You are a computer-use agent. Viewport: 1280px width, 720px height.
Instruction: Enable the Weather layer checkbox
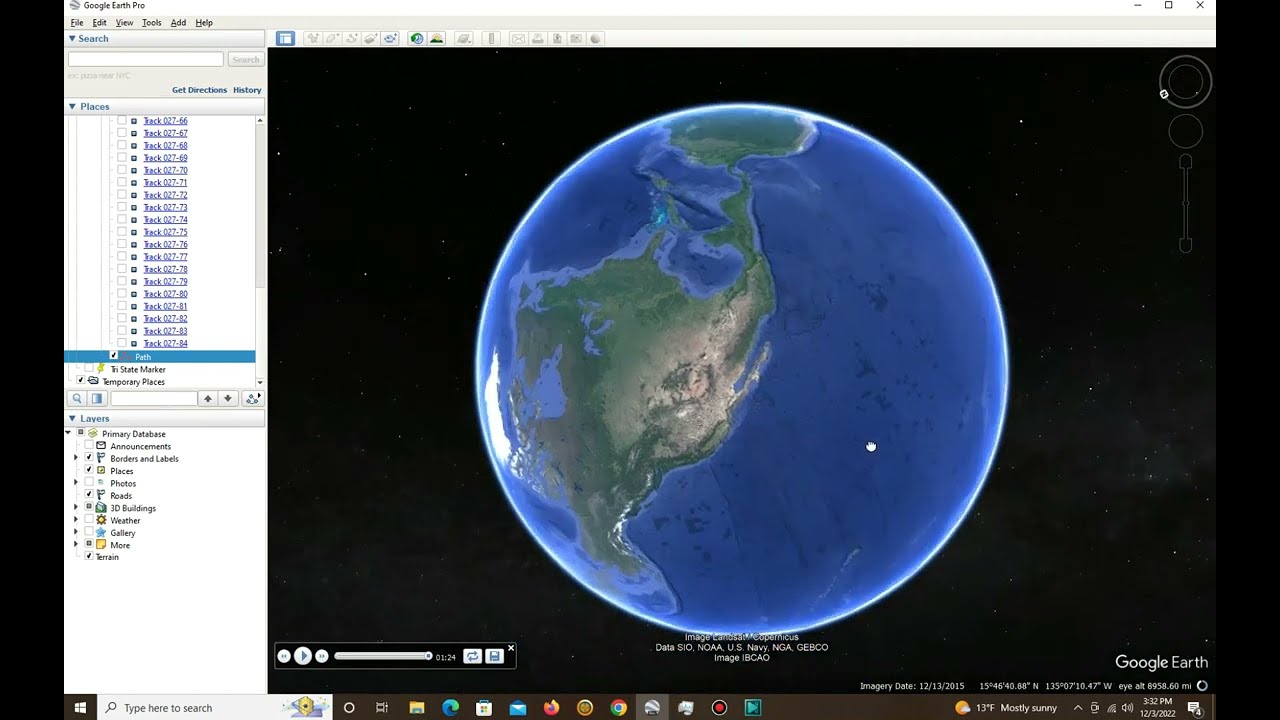(89, 520)
